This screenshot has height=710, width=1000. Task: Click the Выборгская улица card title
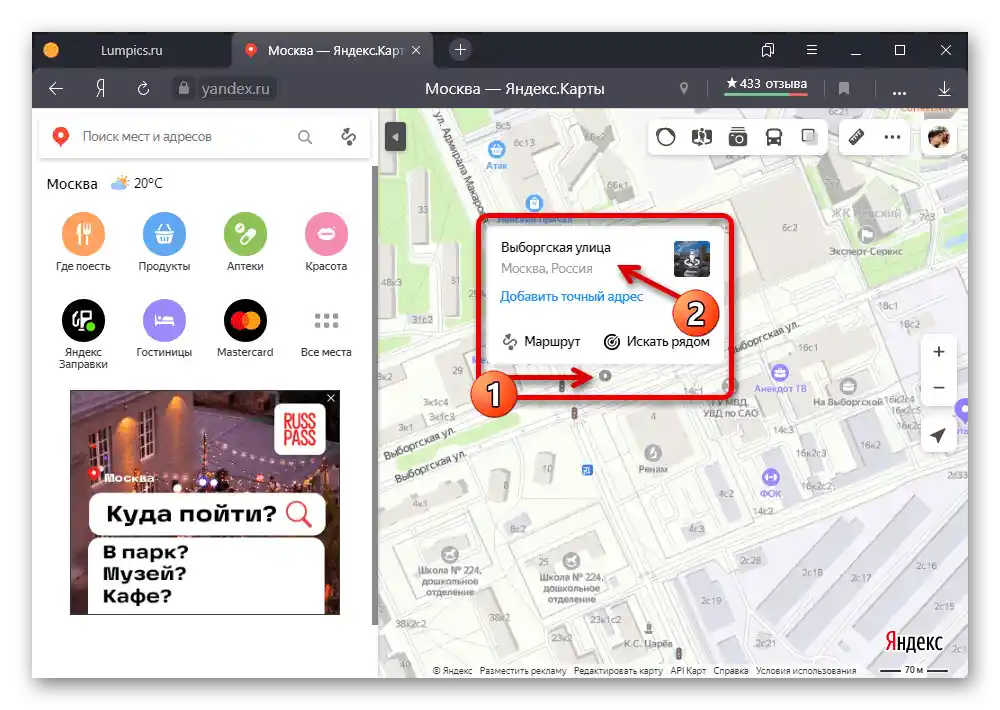click(x=555, y=248)
